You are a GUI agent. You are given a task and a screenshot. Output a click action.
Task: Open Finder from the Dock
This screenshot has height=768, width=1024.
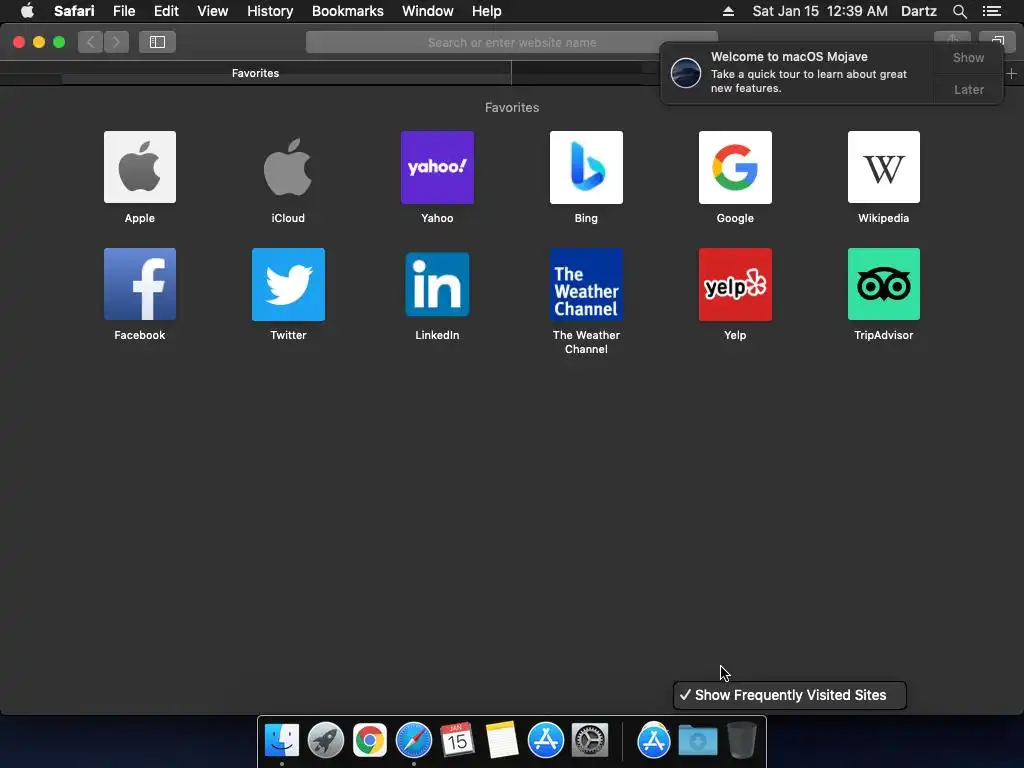coord(281,740)
